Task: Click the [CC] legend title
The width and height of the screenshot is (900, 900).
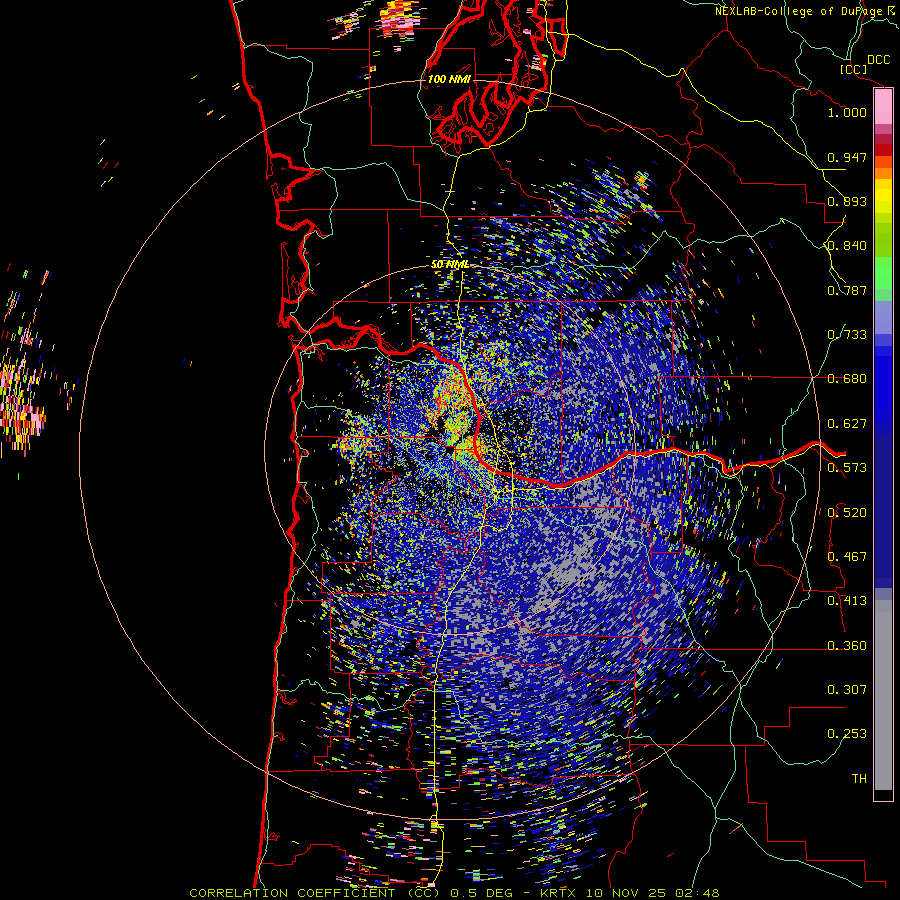Action: [x=854, y=69]
